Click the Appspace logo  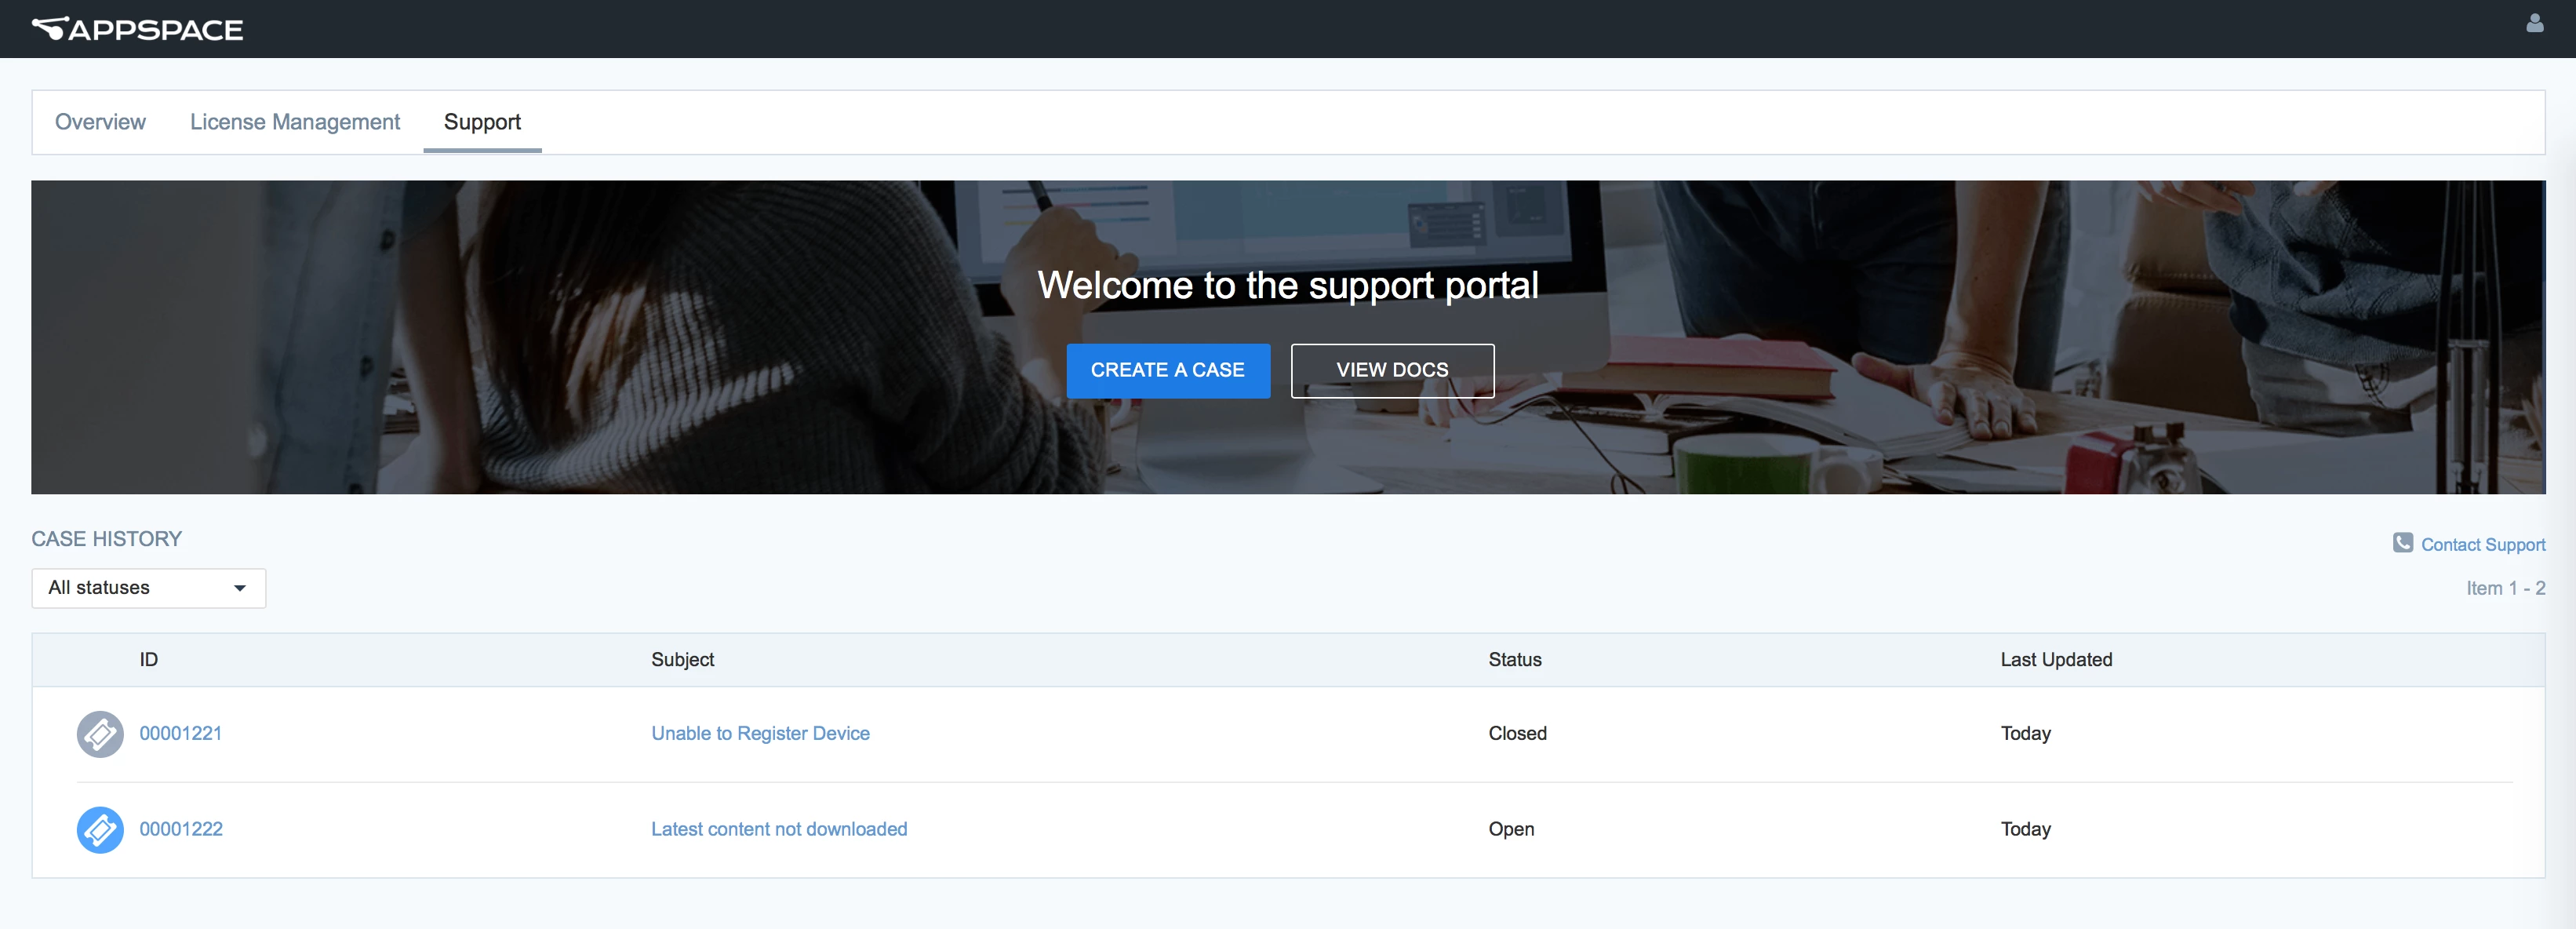(x=137, y=29)
